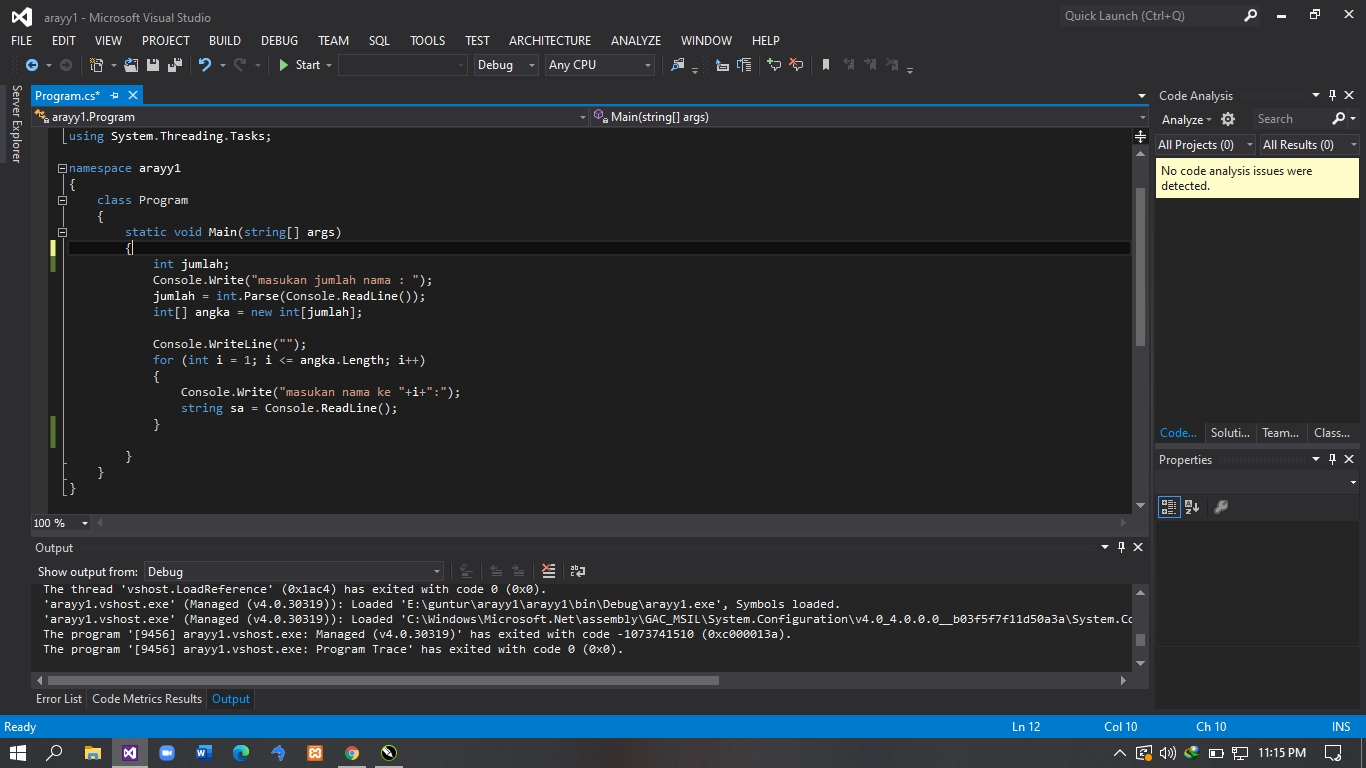Image resolution: width=1366 pixels, height=768 pixels.
Task: Click the Save All toolbar icon
Action: pyautogui.click(x=175, y=65)
